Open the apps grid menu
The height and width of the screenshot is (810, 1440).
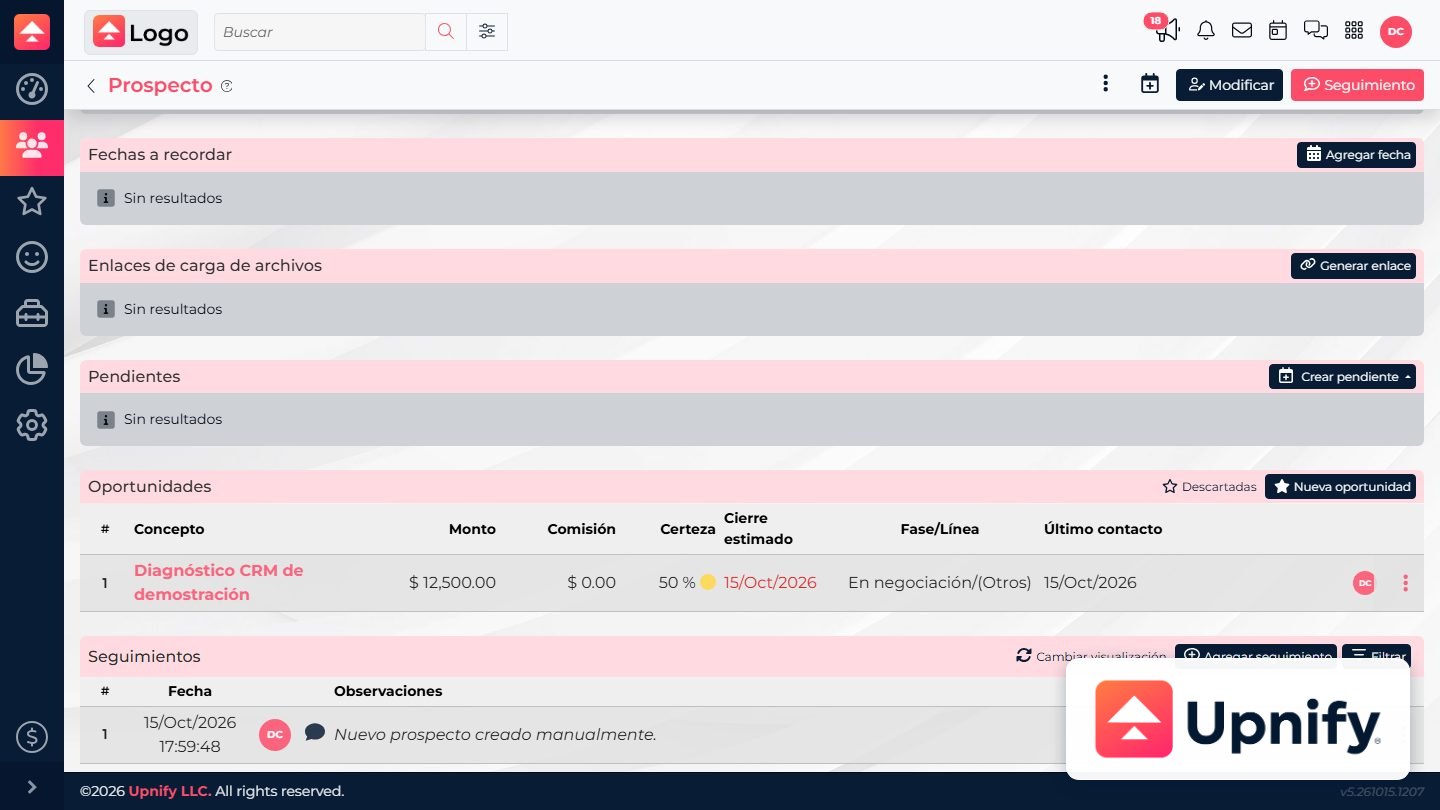click(1354, 31)
